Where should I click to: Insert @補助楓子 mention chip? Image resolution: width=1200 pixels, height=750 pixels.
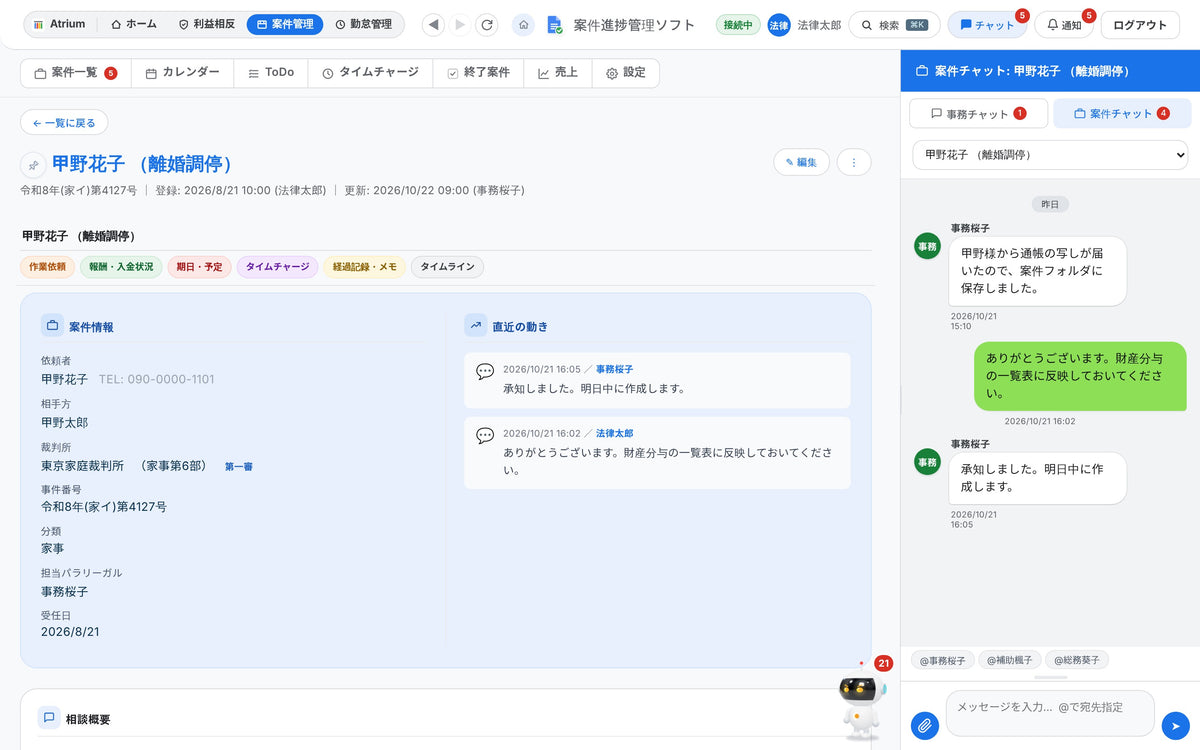[x=1009, y=661]
